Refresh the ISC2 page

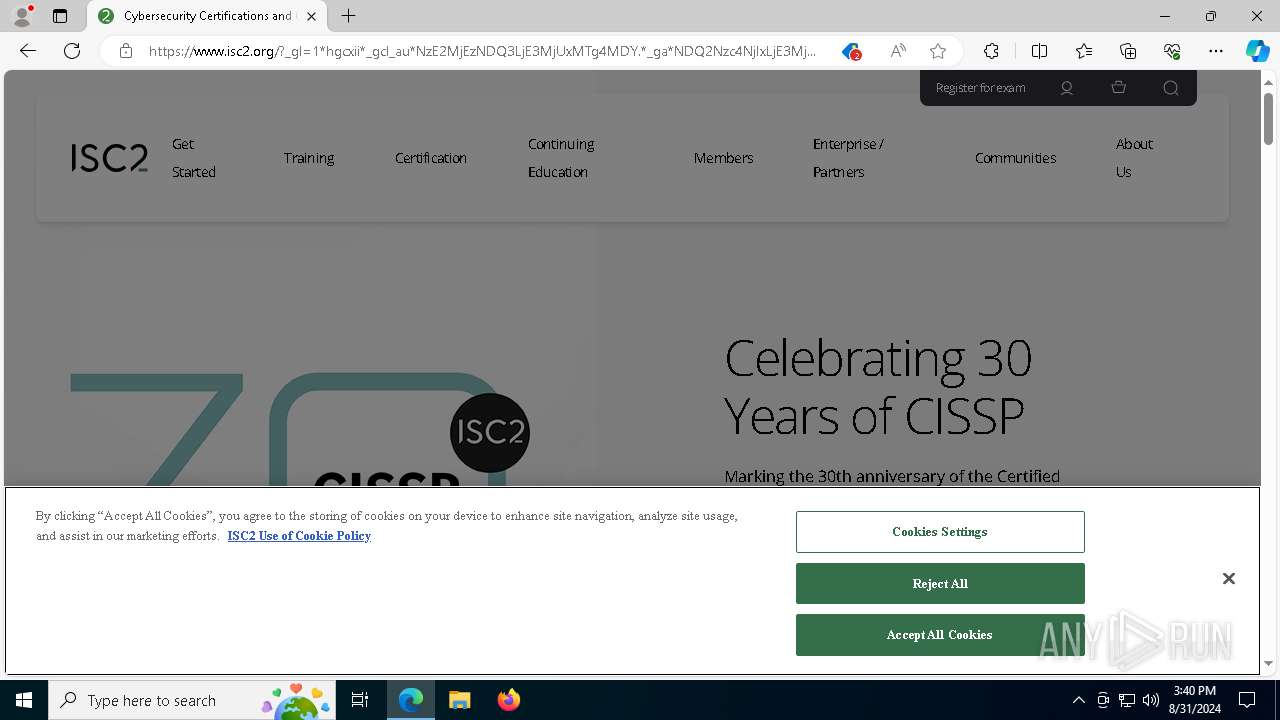(72, 51)
